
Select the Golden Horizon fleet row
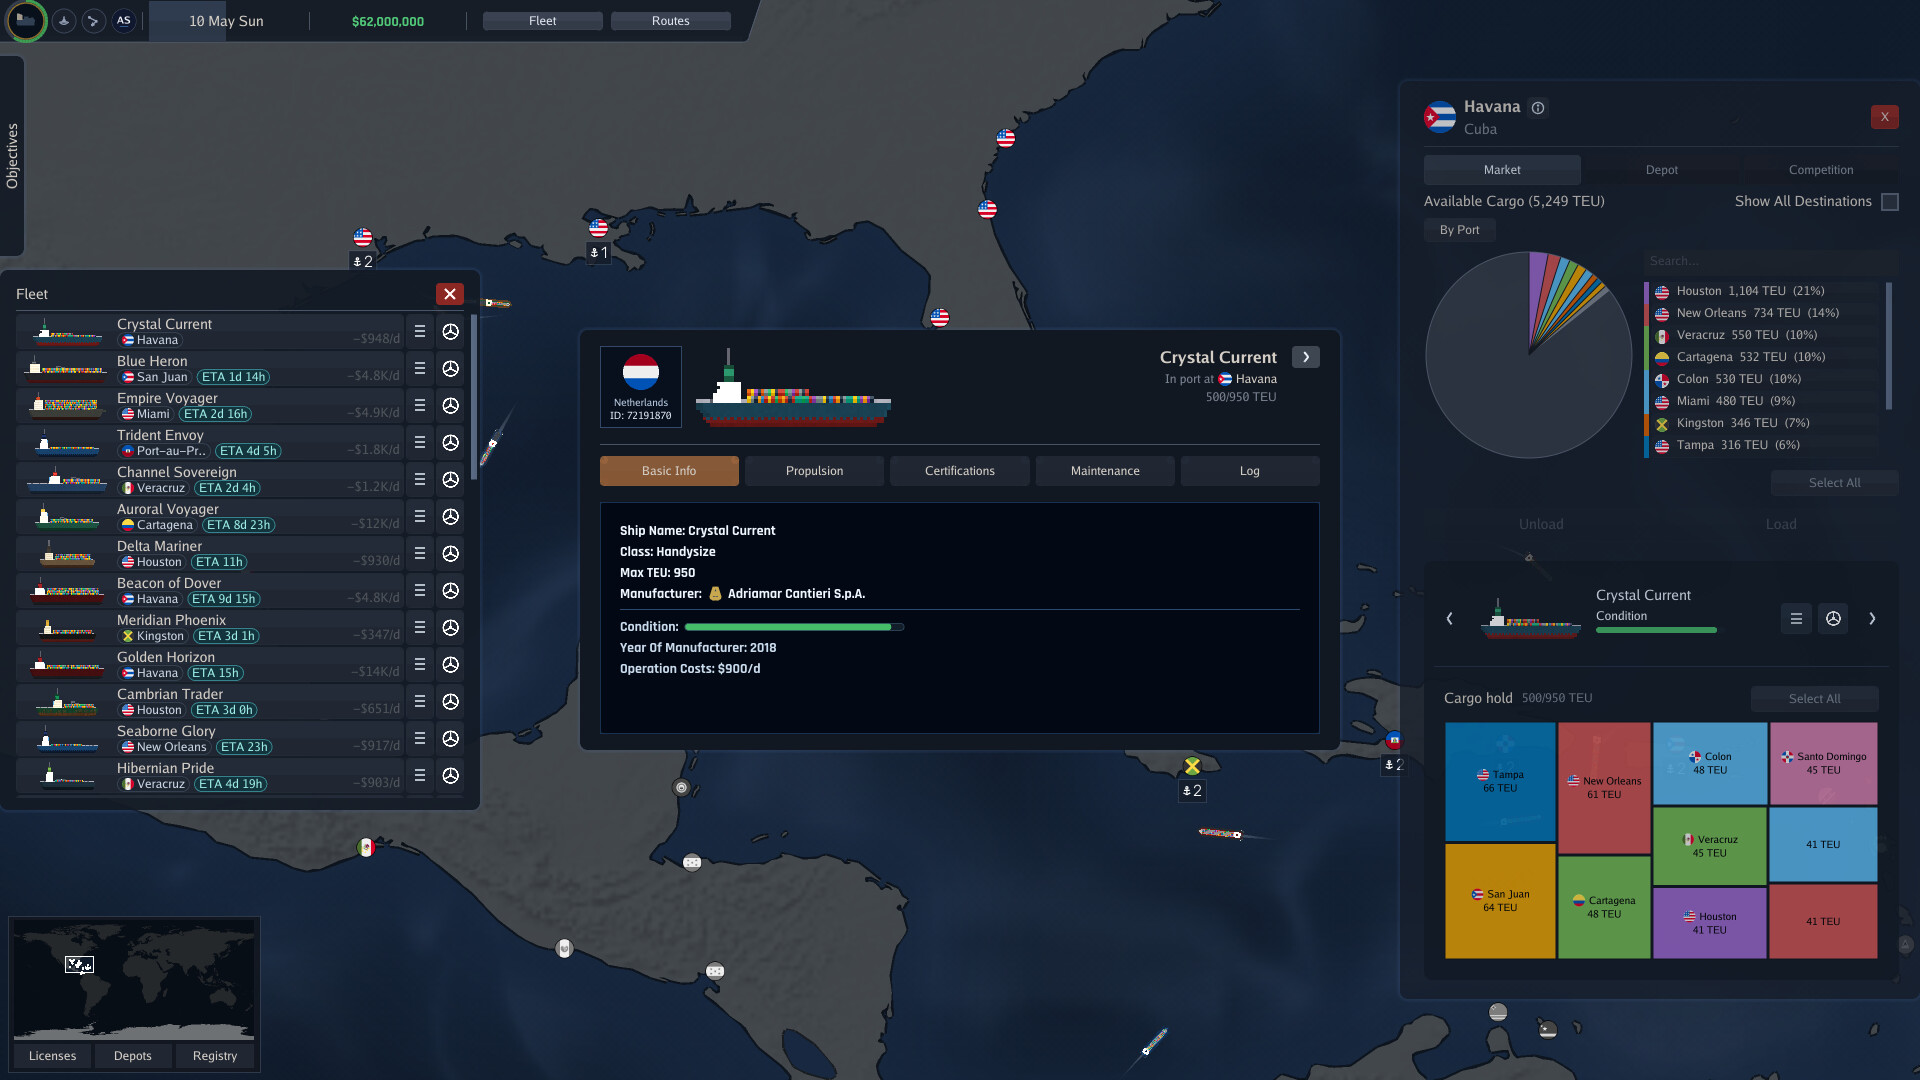[x=210, y=665]
